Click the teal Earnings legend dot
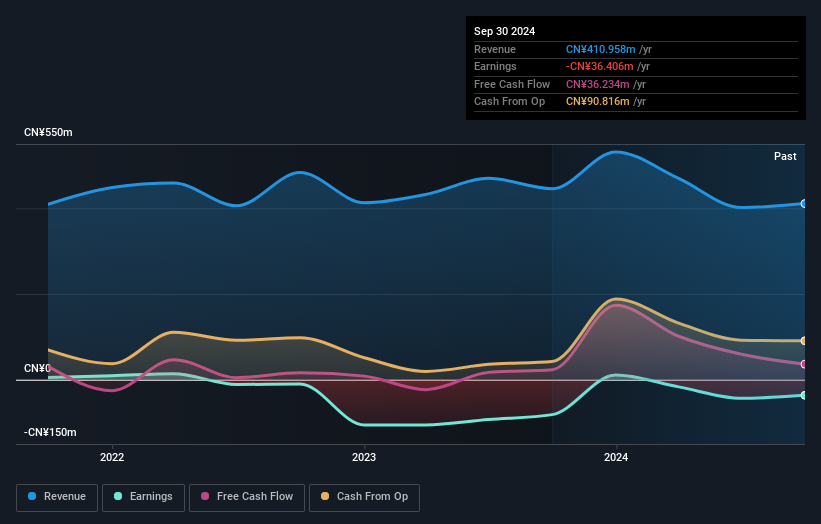This screenshot has height=524, width=821. pyautogui.click(x=118, y=496)
